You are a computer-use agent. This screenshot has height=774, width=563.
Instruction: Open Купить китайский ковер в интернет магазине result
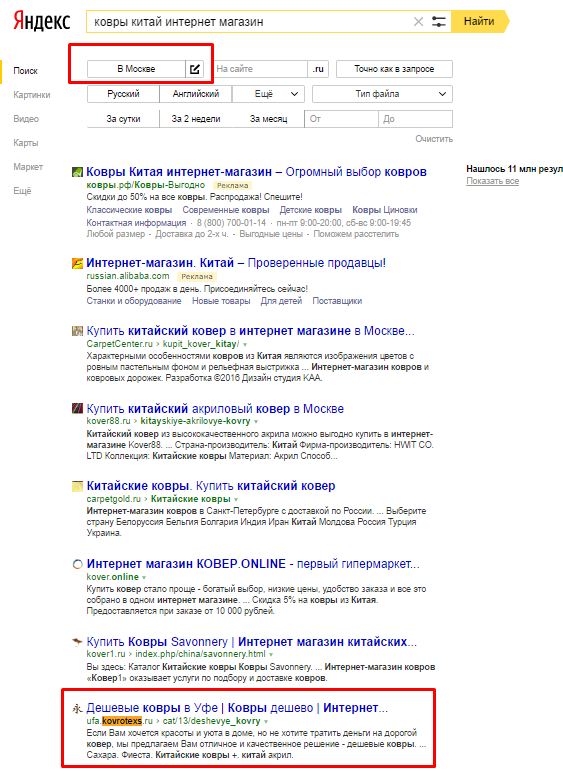click(250, 331)
